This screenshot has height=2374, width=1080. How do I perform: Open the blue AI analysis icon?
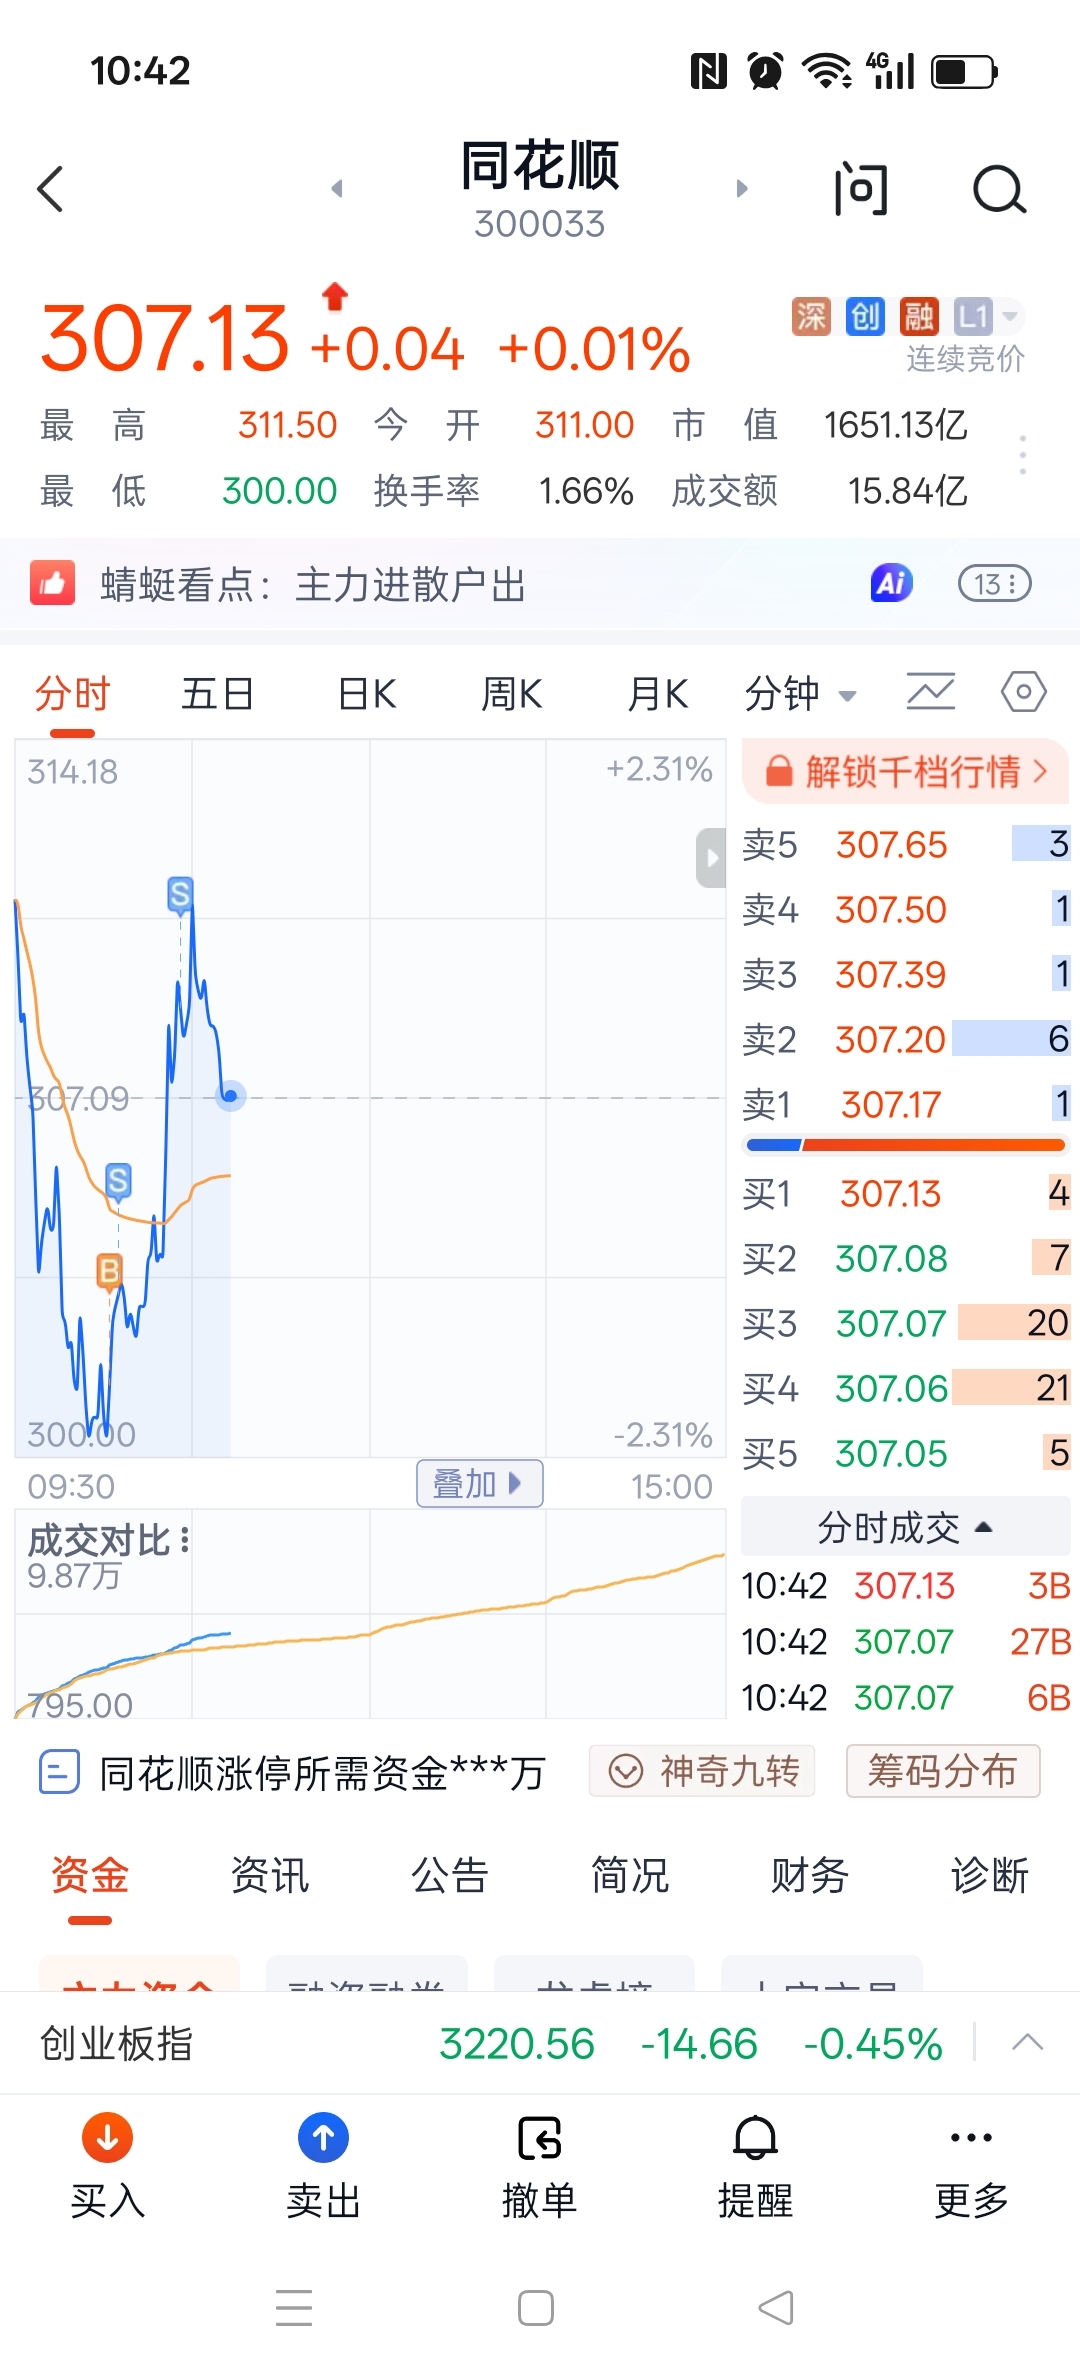[891, 583]
